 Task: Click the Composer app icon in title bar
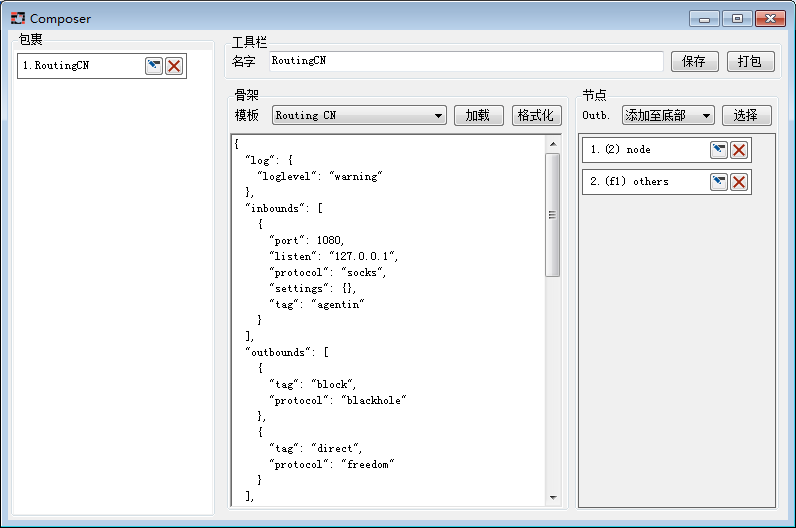[x=17, y=18]
